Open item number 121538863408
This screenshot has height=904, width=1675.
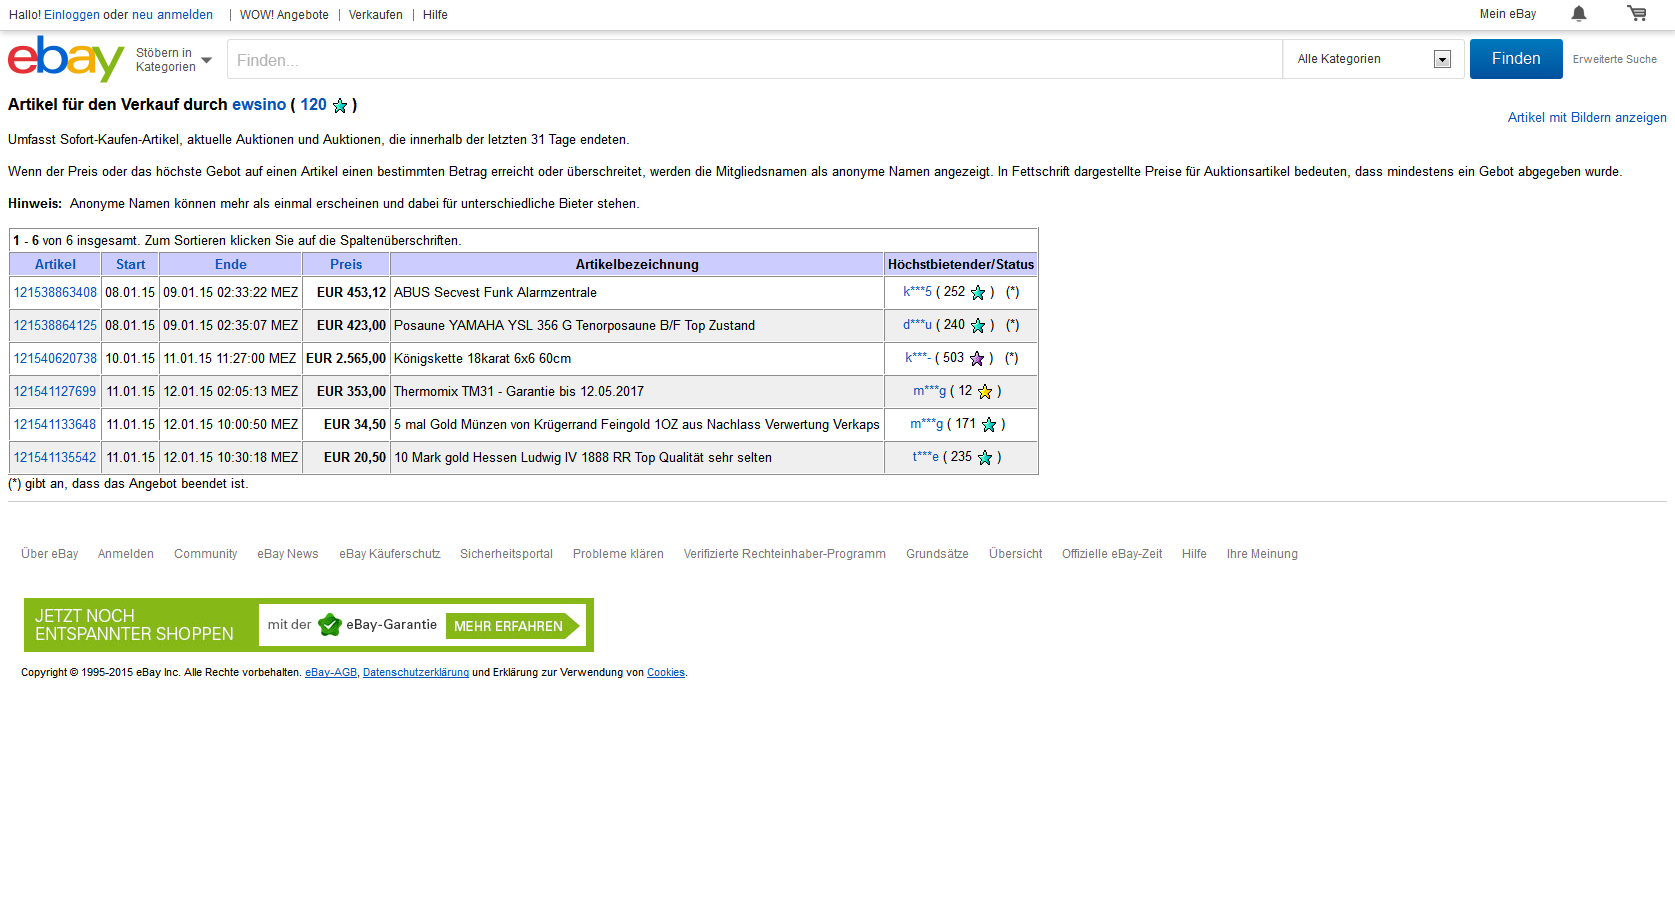[55, 293]
